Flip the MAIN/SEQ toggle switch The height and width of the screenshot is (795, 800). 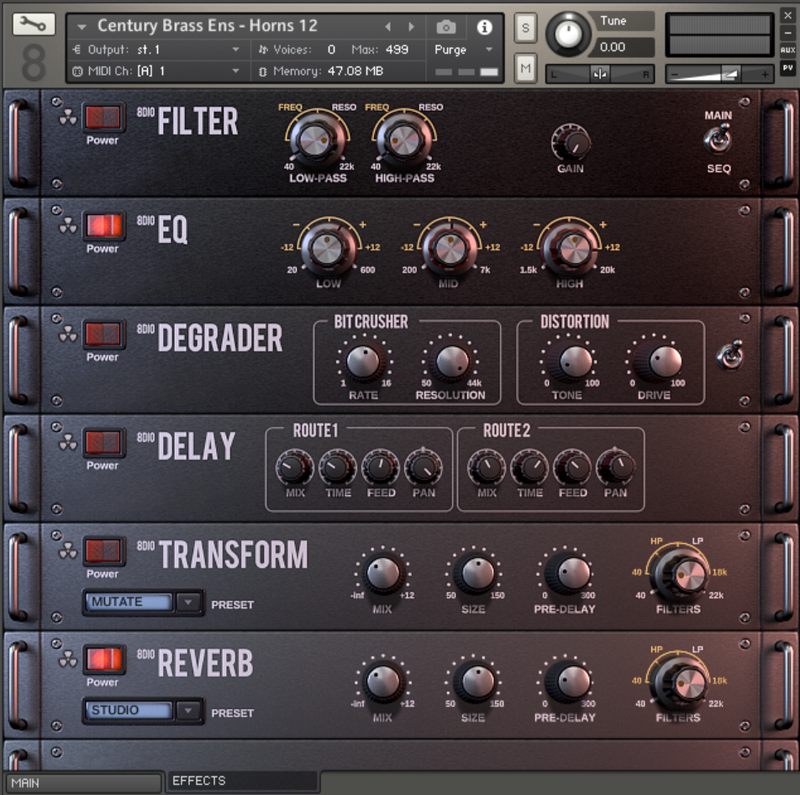[718, 140]
